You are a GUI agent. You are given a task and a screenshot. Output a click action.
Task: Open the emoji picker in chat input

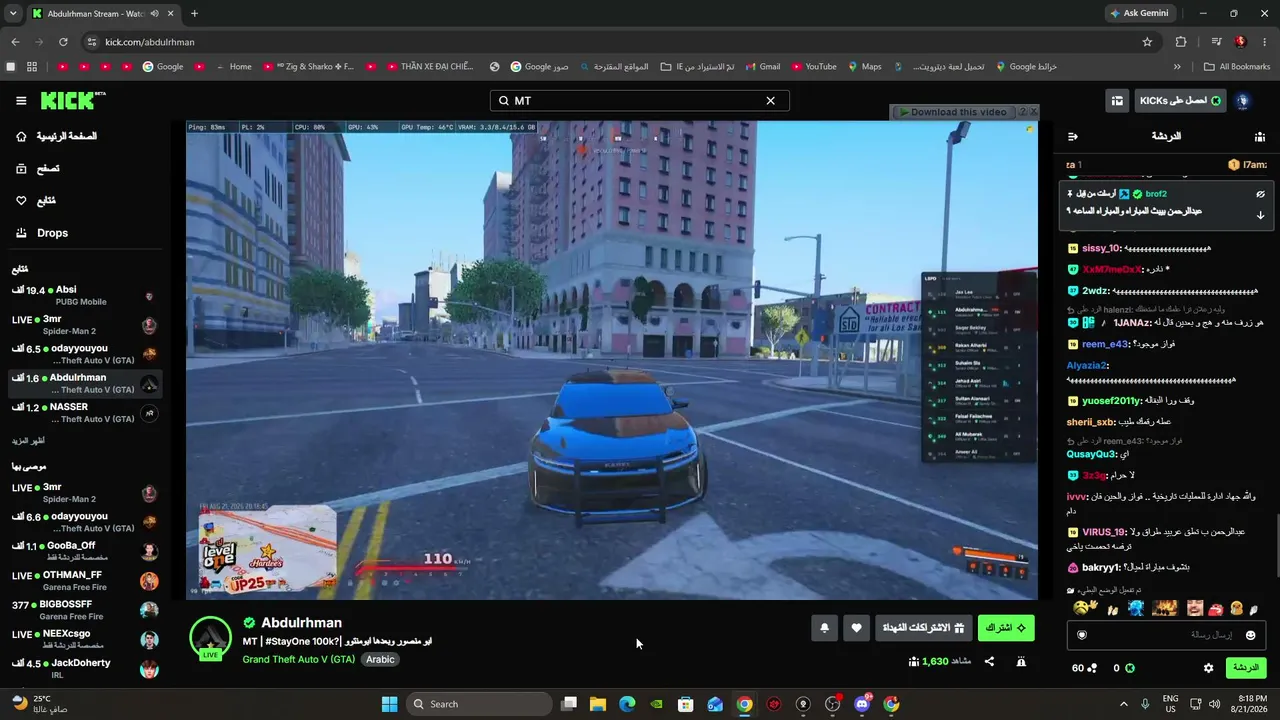1250,635
